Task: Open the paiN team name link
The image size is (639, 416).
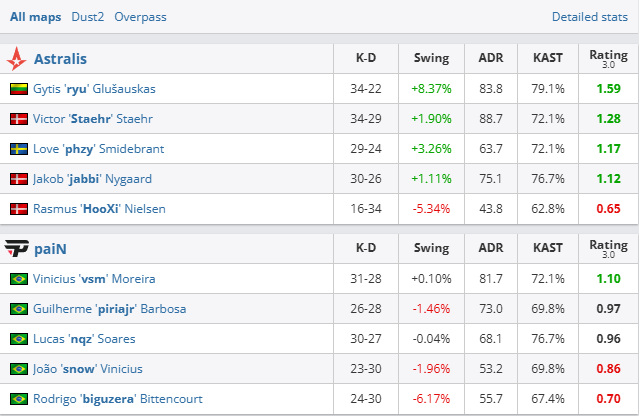Action: click(x=52, y=249)
